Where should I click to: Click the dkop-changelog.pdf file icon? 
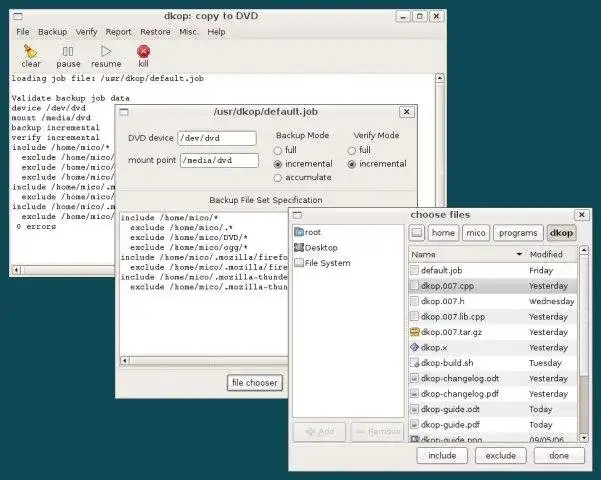coord(414,394)
